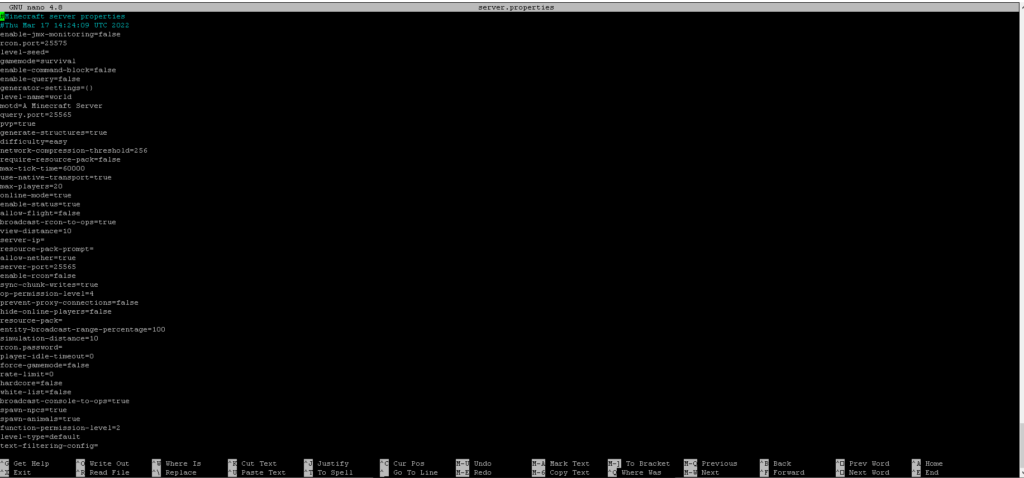Click the "Next Word" shortcut label
Image resolution: width=1024 pixels, height=478 pixels.
(869, 473)
